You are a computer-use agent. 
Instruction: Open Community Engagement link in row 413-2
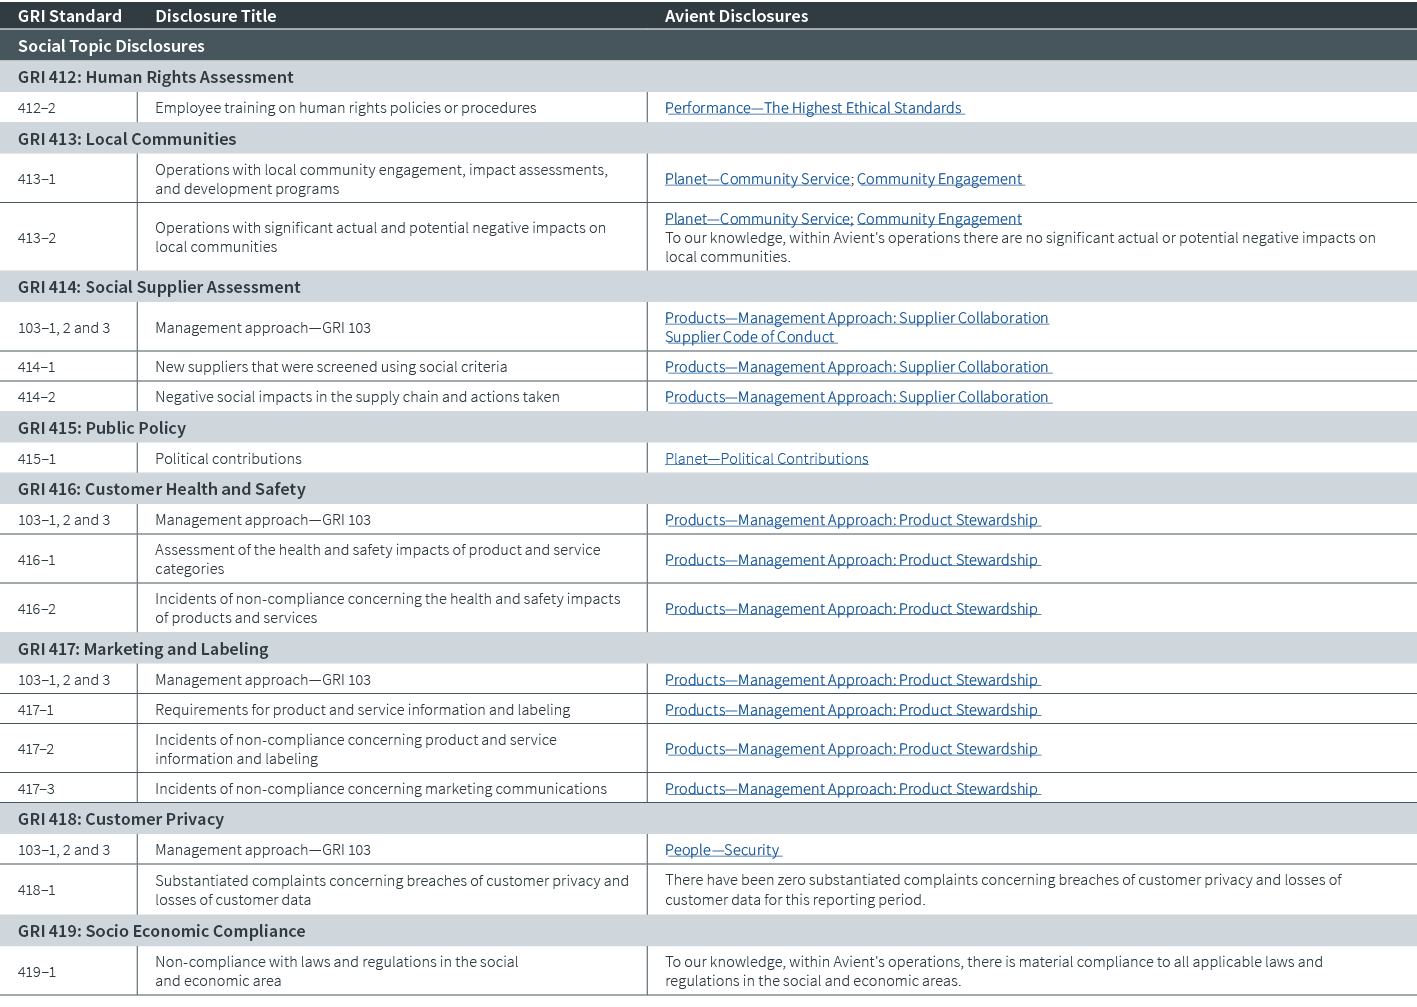939,219
